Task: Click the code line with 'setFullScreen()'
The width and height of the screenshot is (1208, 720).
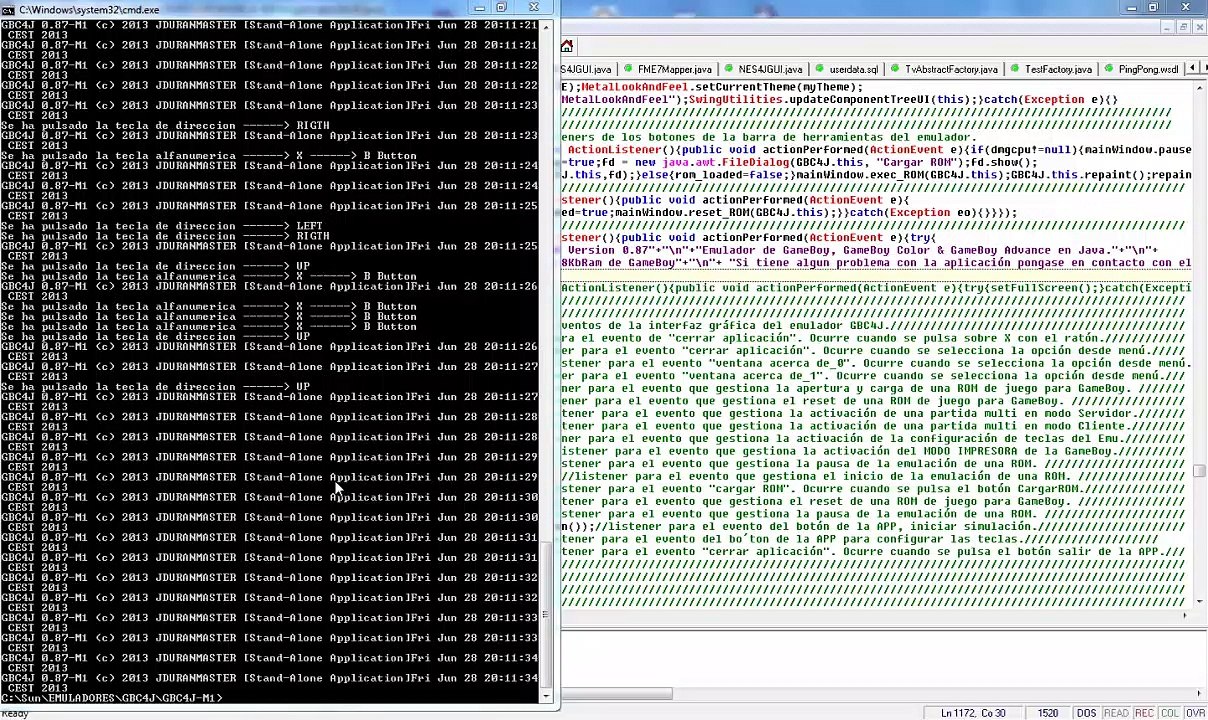Action: (876, 288)
